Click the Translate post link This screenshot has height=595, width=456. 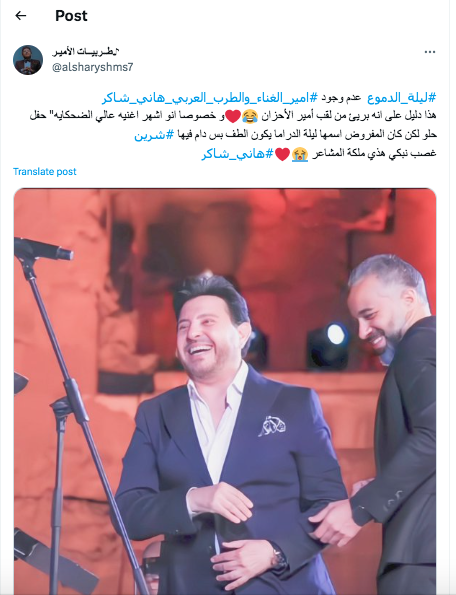pos(44,172)
